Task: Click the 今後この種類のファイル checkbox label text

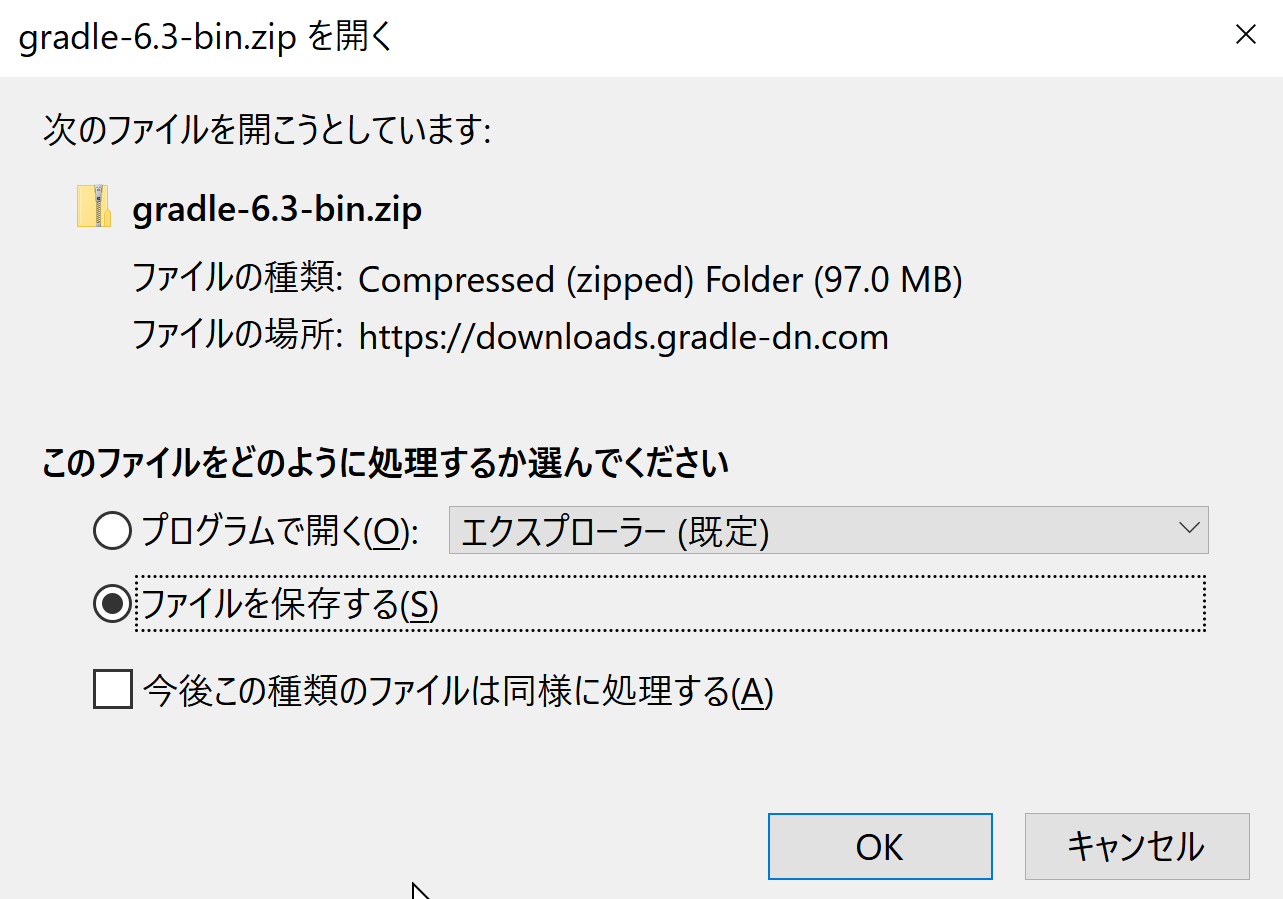Action: pyautogui.click(x=458, y=691)
